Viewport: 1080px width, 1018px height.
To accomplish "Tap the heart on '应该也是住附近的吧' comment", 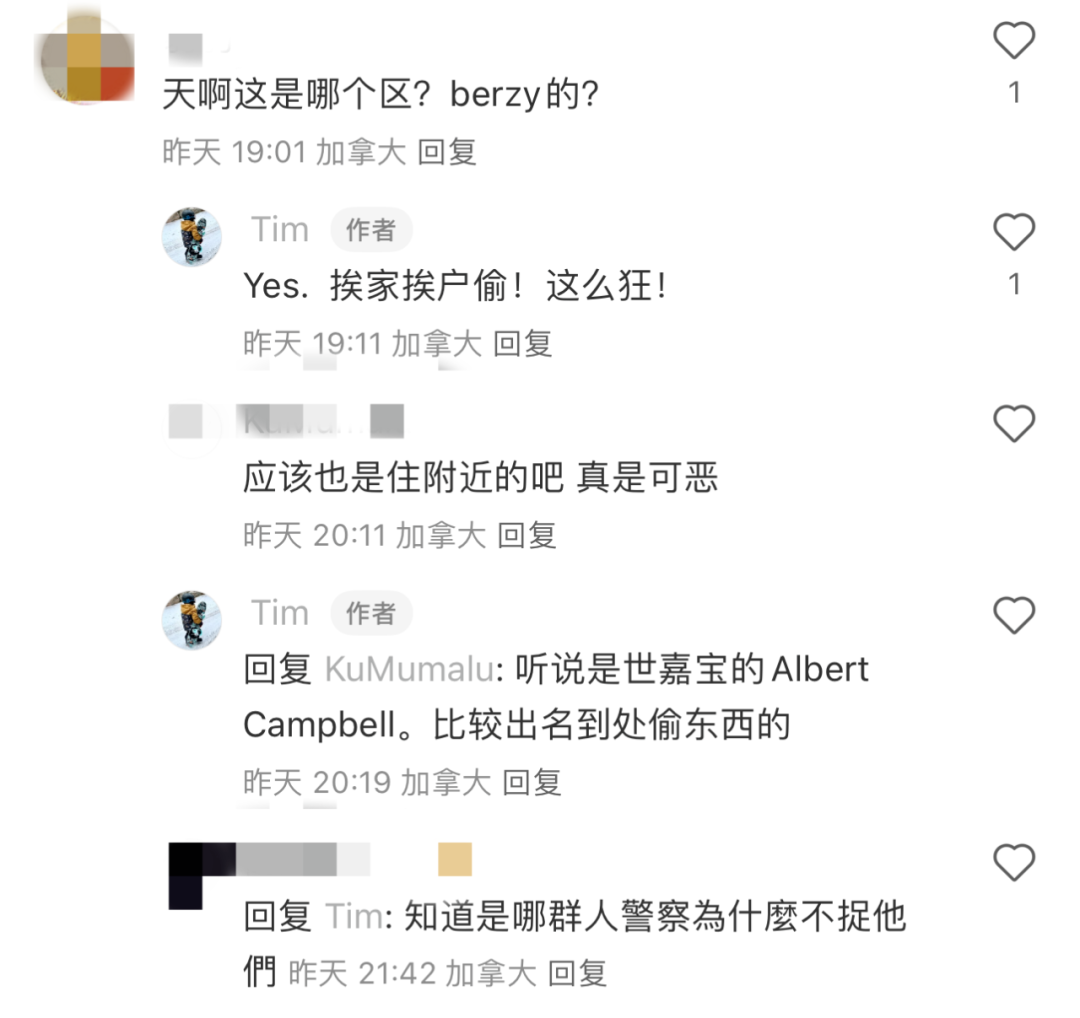I will click(1014, 423).
